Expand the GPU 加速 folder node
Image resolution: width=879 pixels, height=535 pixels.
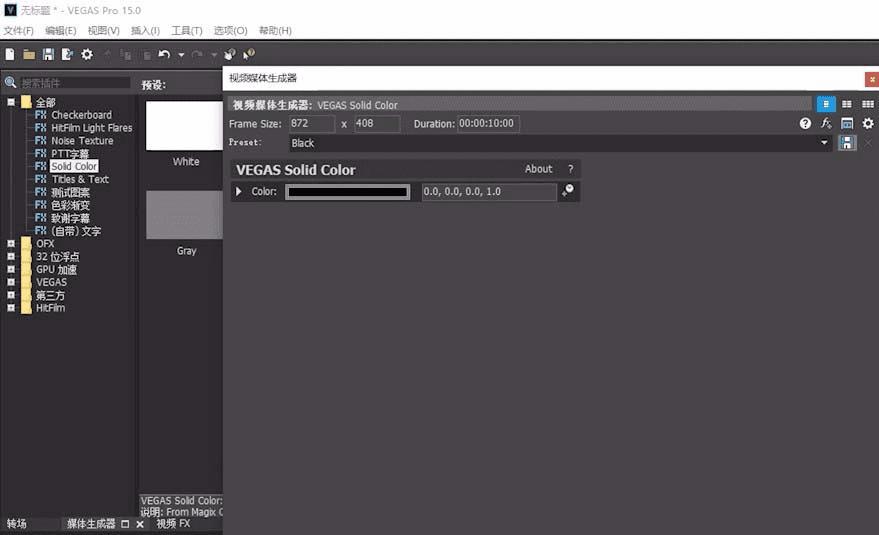(11, 269)
